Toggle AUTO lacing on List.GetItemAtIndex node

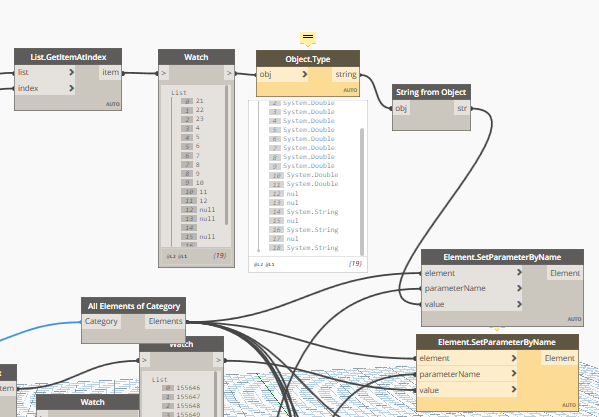tap(113, 104)
